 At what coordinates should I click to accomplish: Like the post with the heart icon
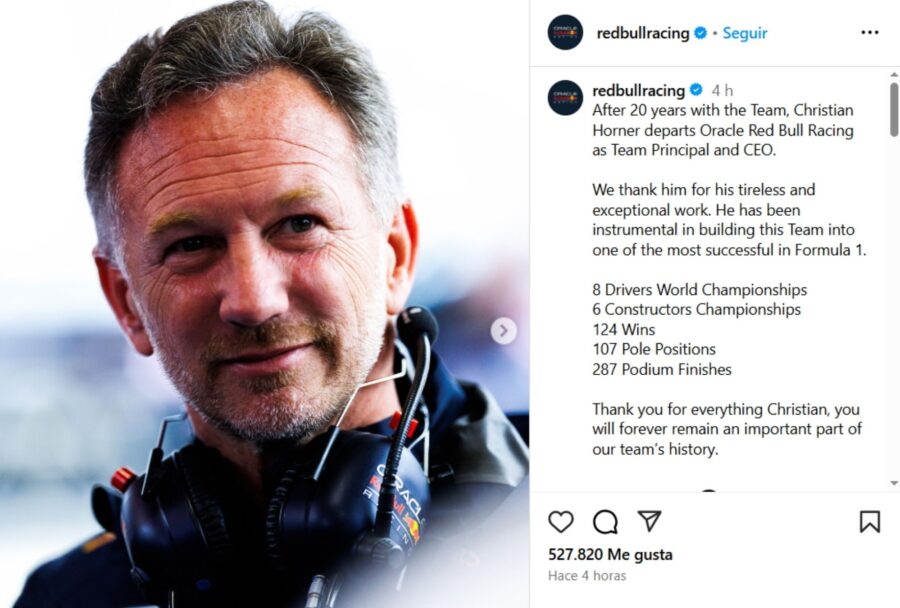click(x=561, y=522)
